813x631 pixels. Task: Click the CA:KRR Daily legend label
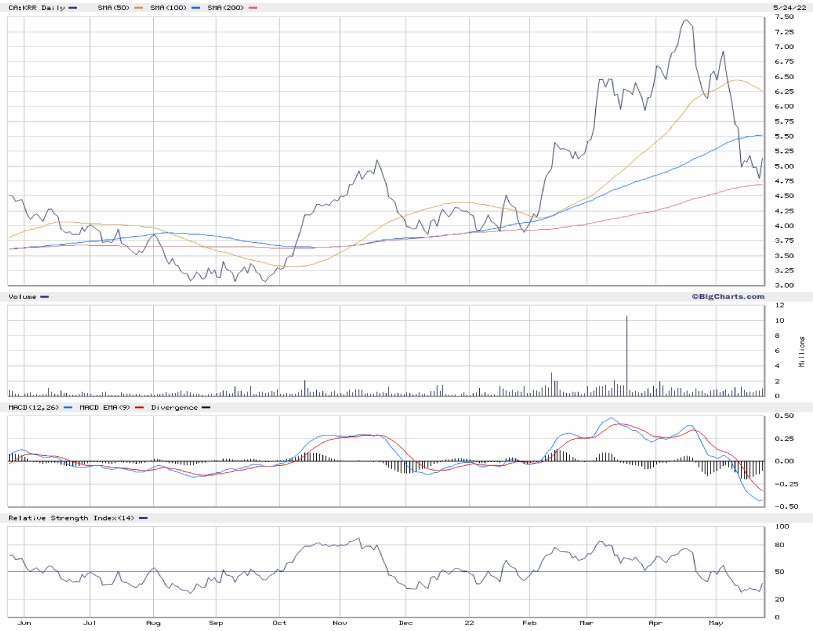[x=36, y=7]
